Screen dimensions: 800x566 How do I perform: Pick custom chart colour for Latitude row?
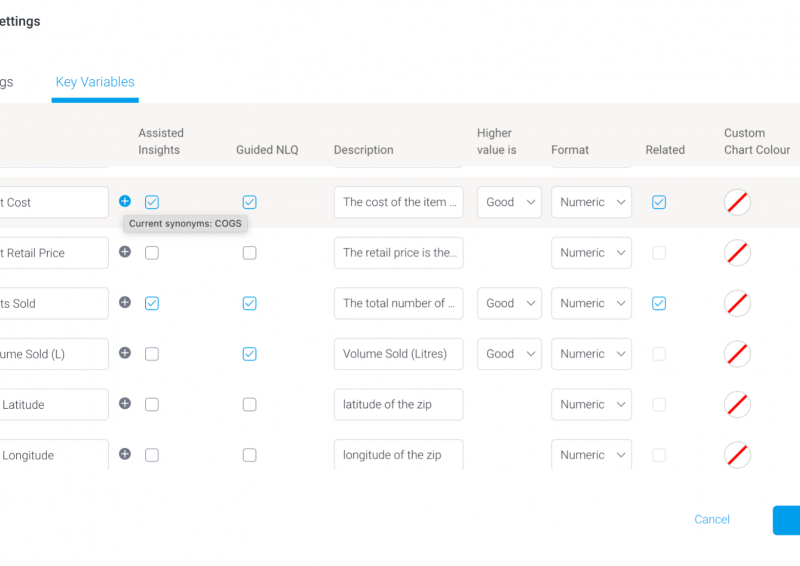click(x=737, y=404)
